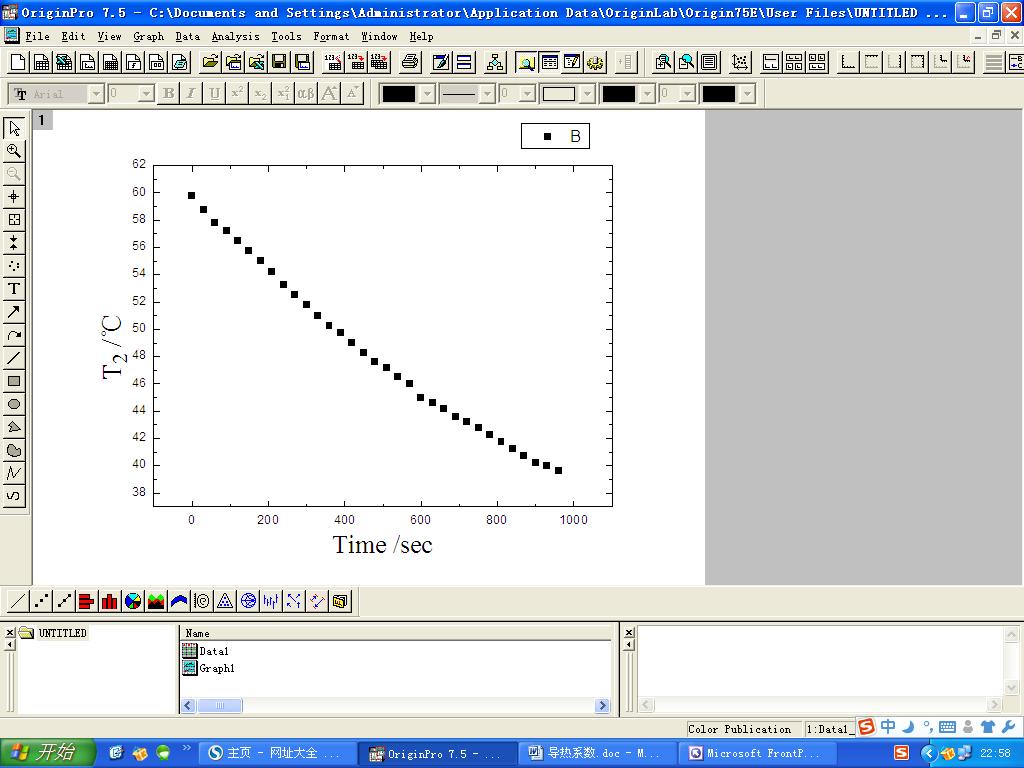Viewport: 1024px width, 768px height.
Task: Create a Ternary plot
Action: [x=225, y=601]
